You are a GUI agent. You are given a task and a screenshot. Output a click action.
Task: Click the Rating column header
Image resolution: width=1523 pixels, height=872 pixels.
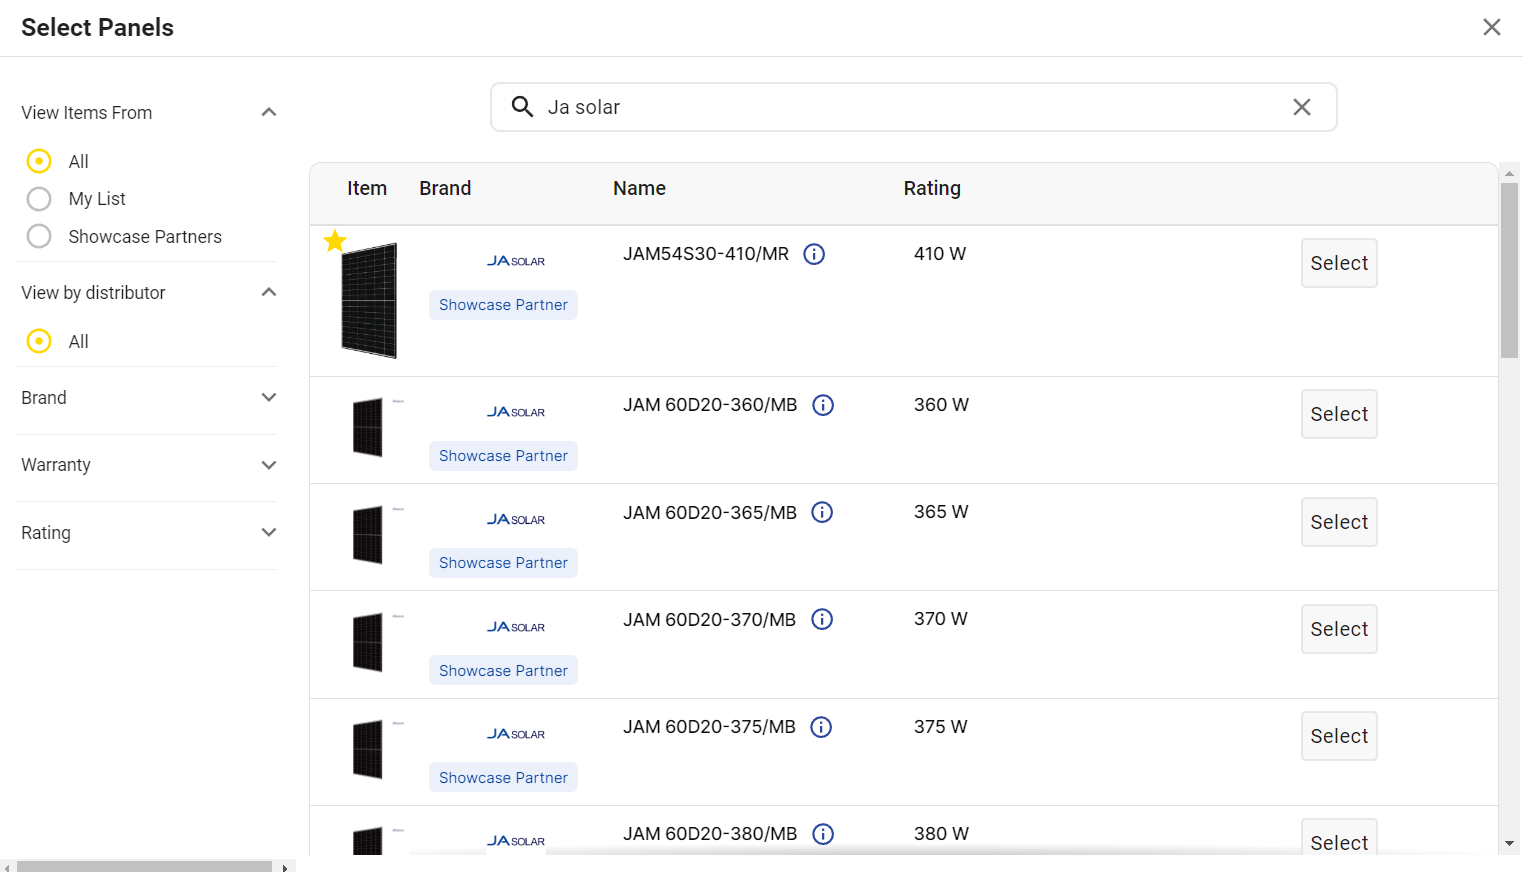tap(932, 189)
